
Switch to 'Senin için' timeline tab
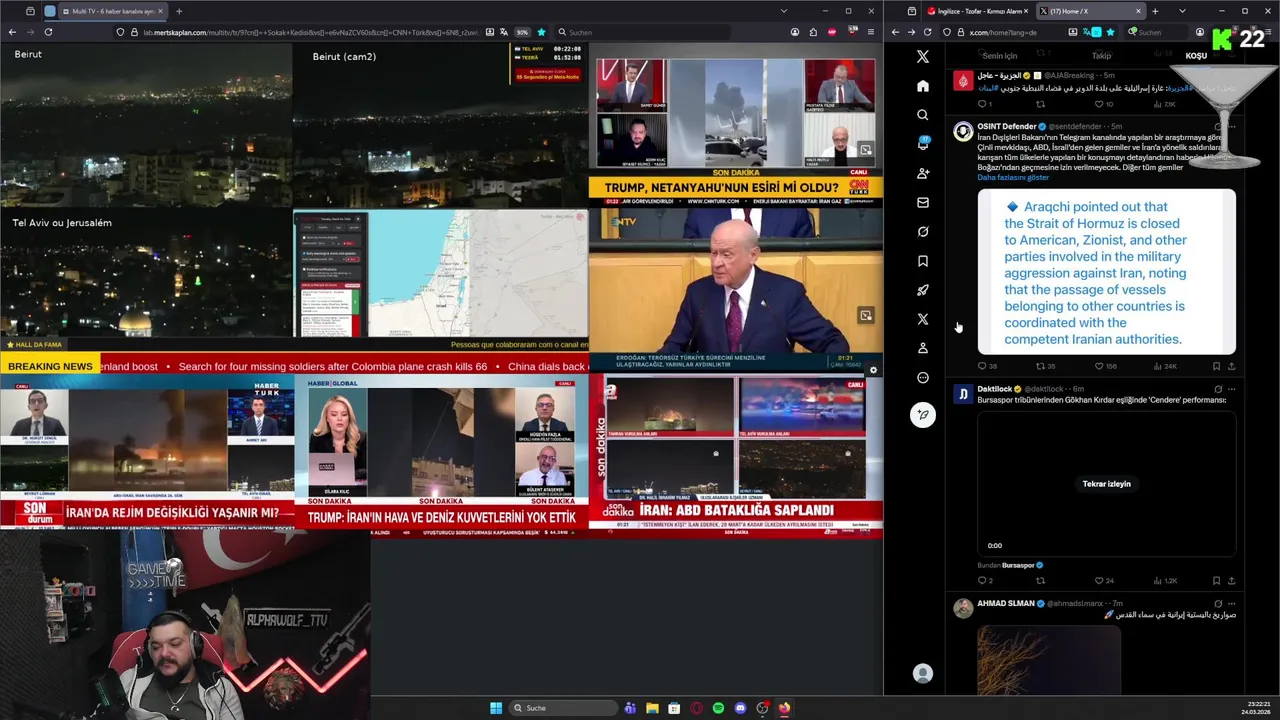pos(999,56)
